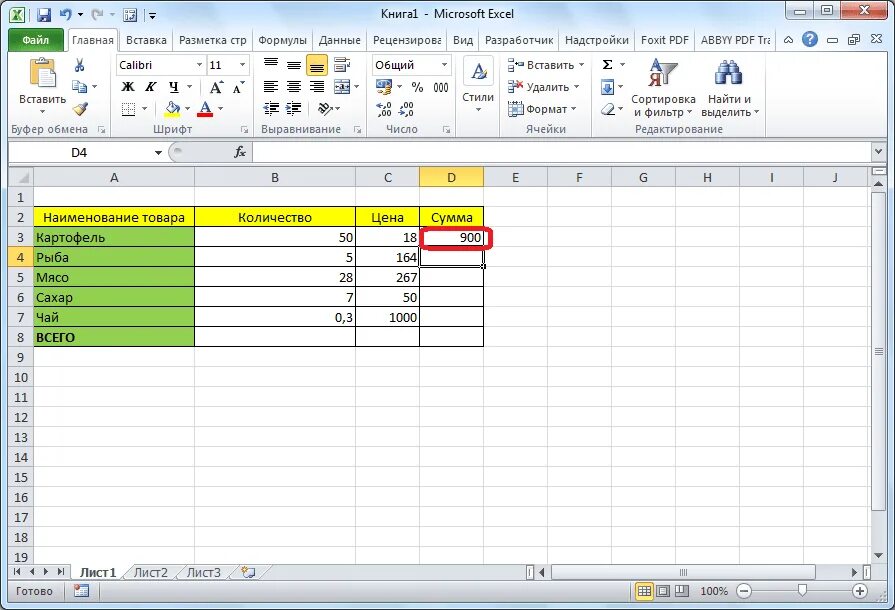This screenshot has height=610, width=895.
Task: Toggle bold Ж formatting
Action: point(128,87)
